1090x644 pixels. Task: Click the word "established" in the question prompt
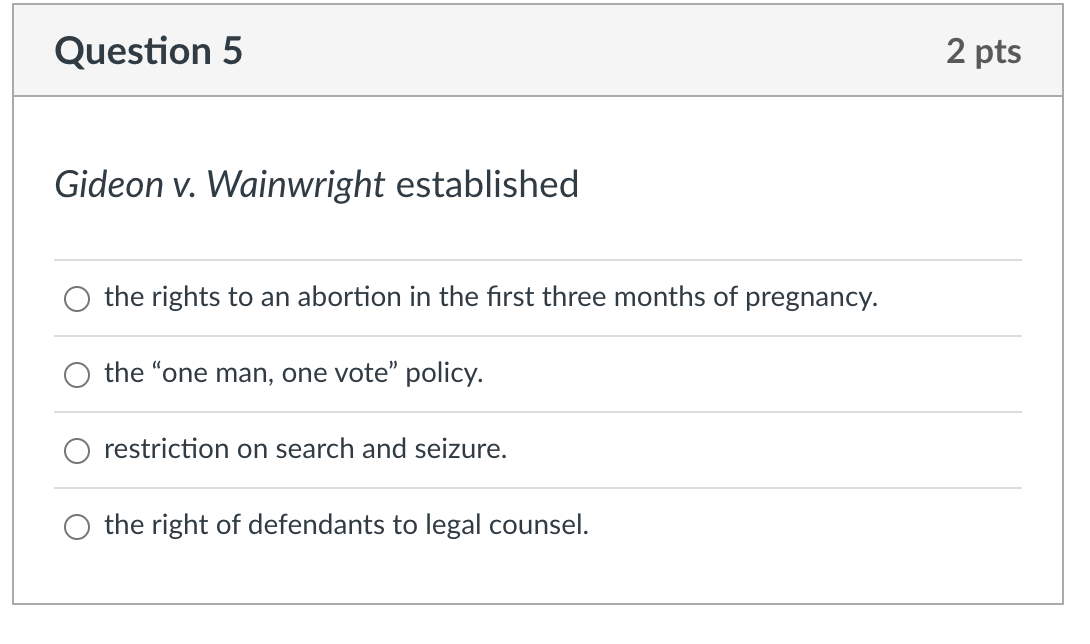[x=487, y=184]
